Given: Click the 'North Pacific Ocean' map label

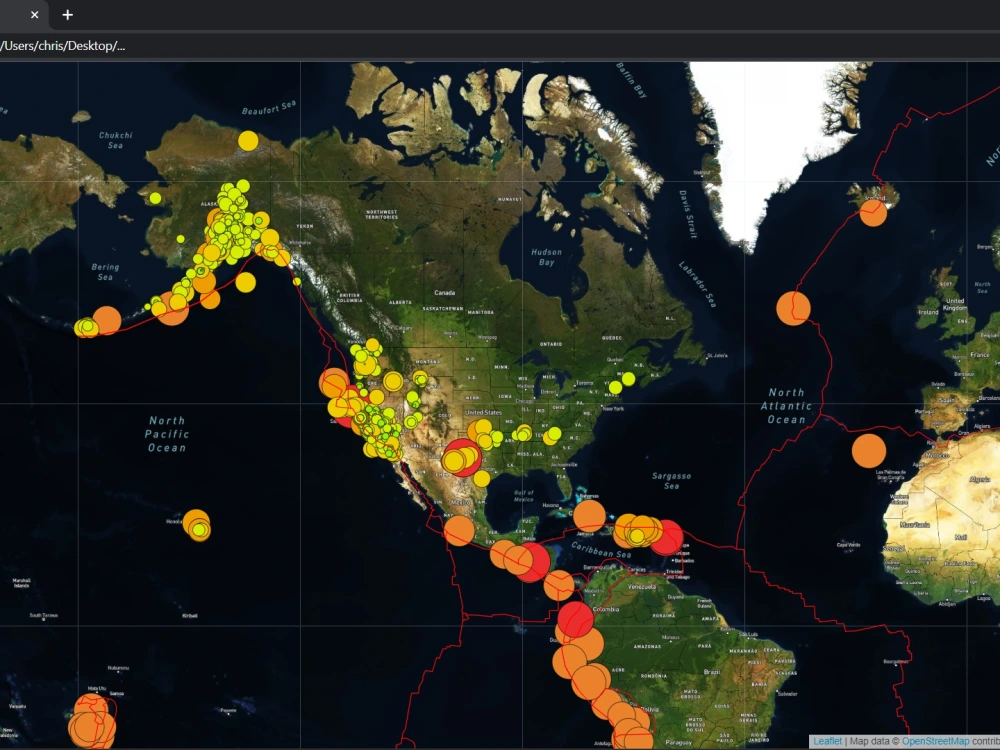Looking at the screenshot, I should (x=167, y=434).
